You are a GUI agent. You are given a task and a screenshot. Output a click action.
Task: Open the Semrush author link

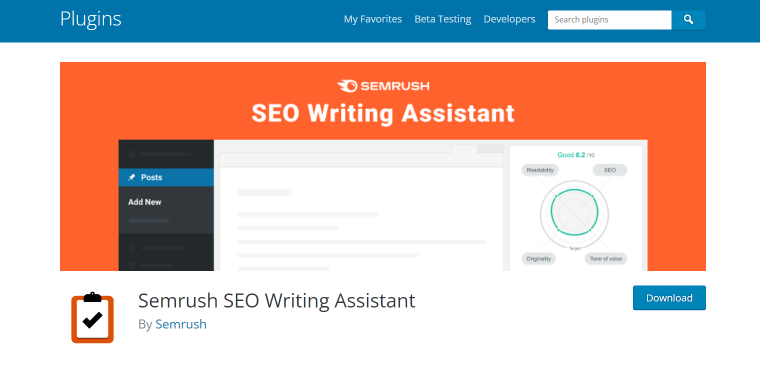[181, 324]
